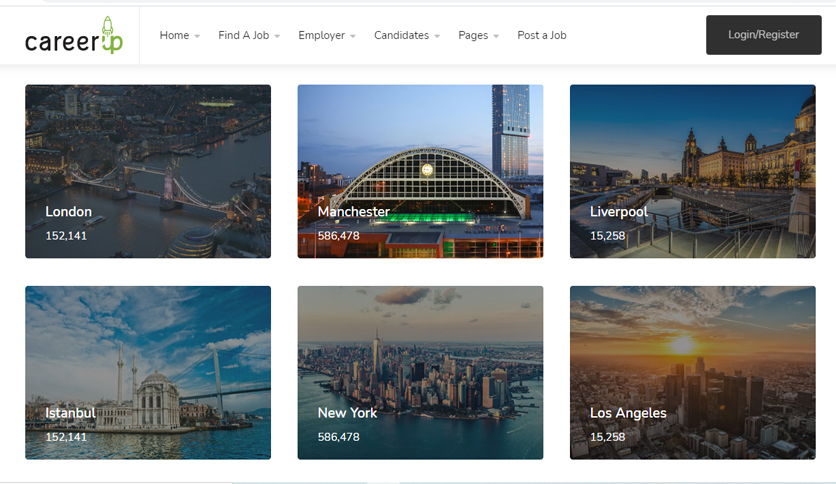Click Los Angeles's 15,258 job count
Image resolution: width=836 pixels, height=484 pixels.
pyautogui.click(x=608, y=437)
